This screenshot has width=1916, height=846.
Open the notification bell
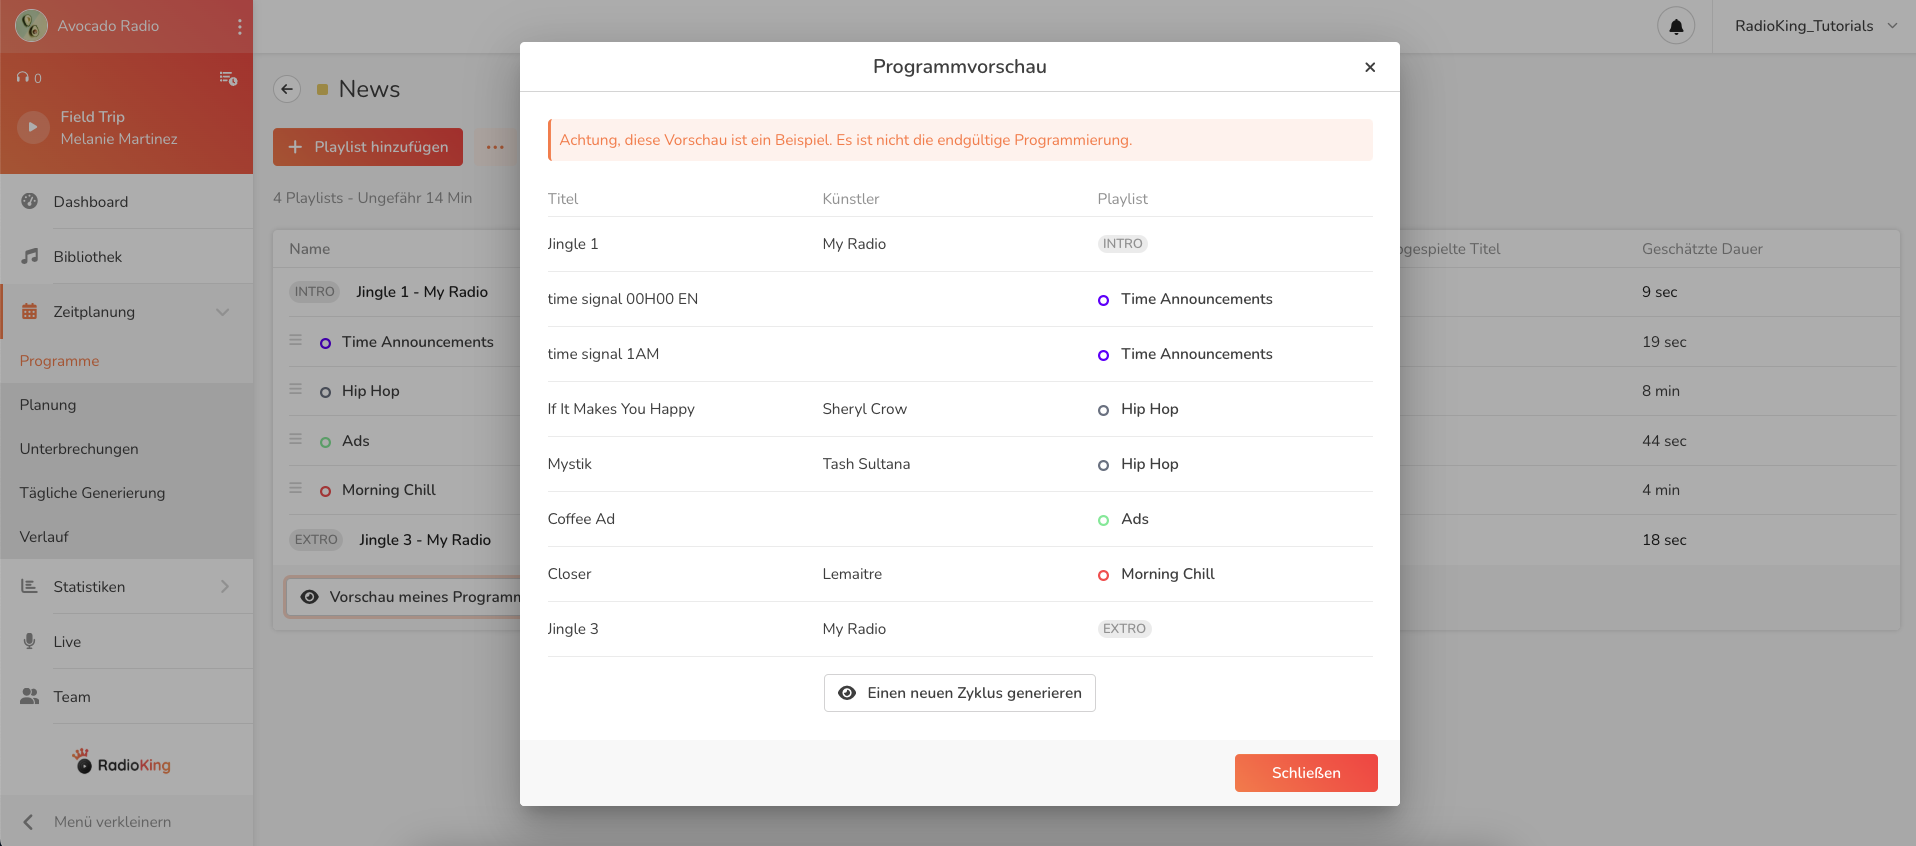click(x=1676, y=26)
